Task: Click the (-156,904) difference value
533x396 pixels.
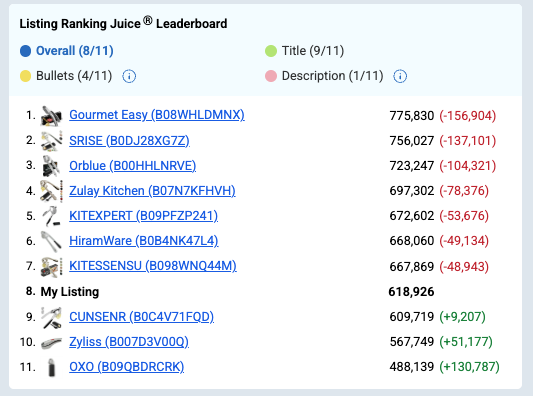Action: (467, 116)
